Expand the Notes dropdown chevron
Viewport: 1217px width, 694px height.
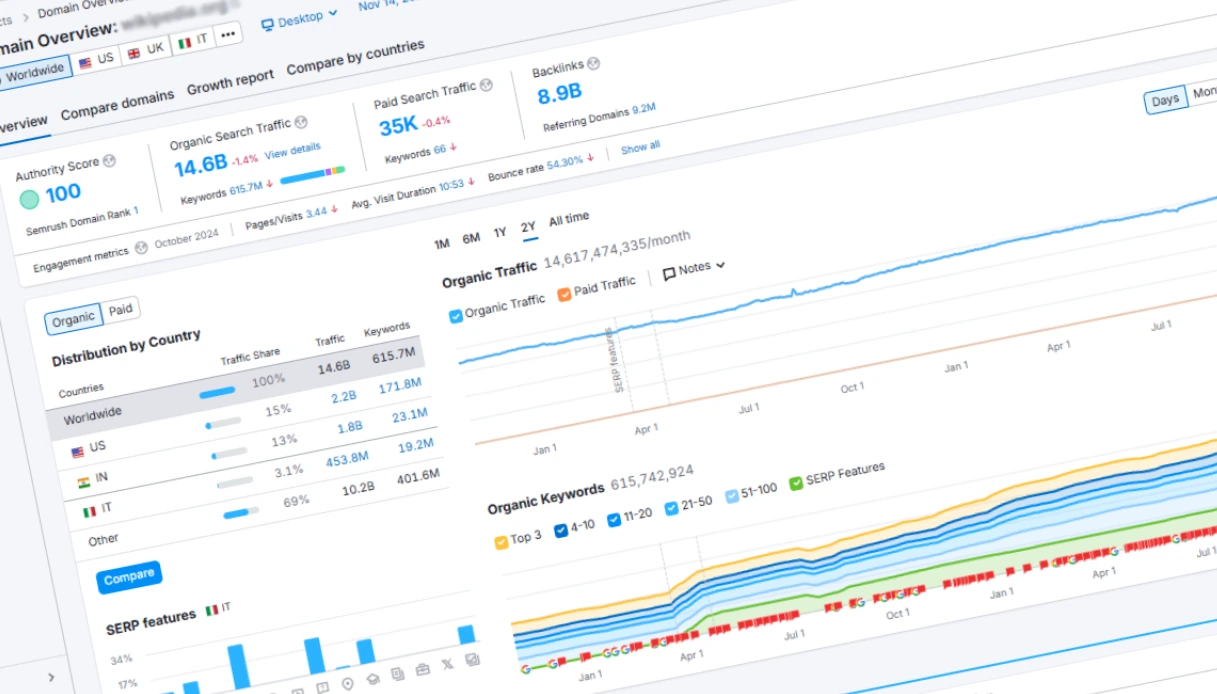tap(721, 266)
